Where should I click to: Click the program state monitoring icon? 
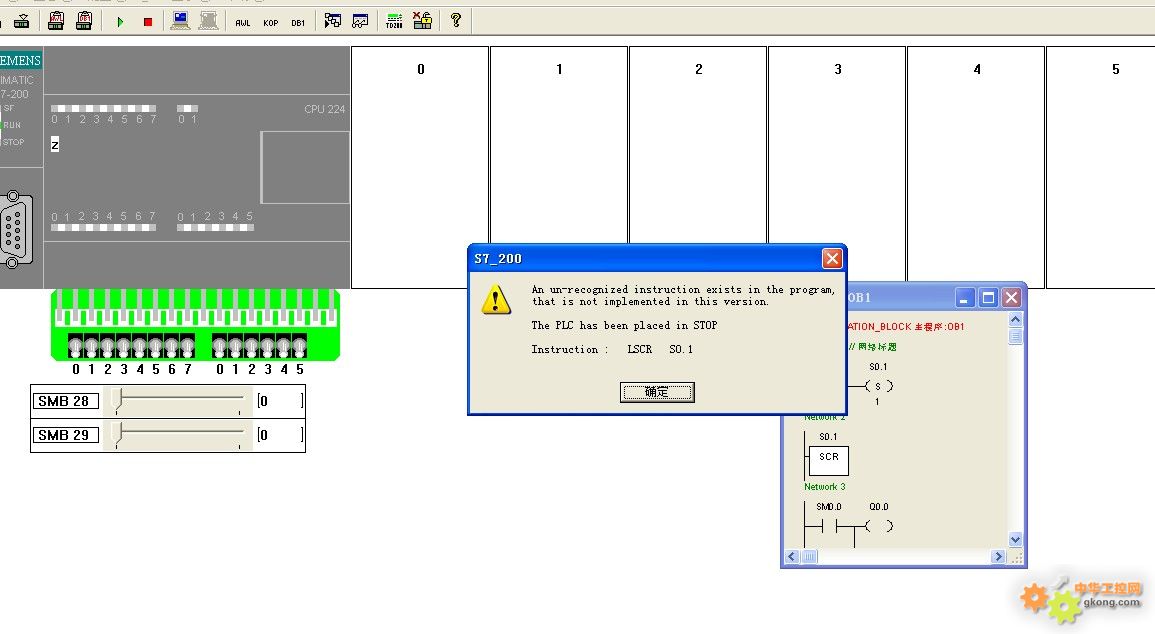[x=333, y=21]
